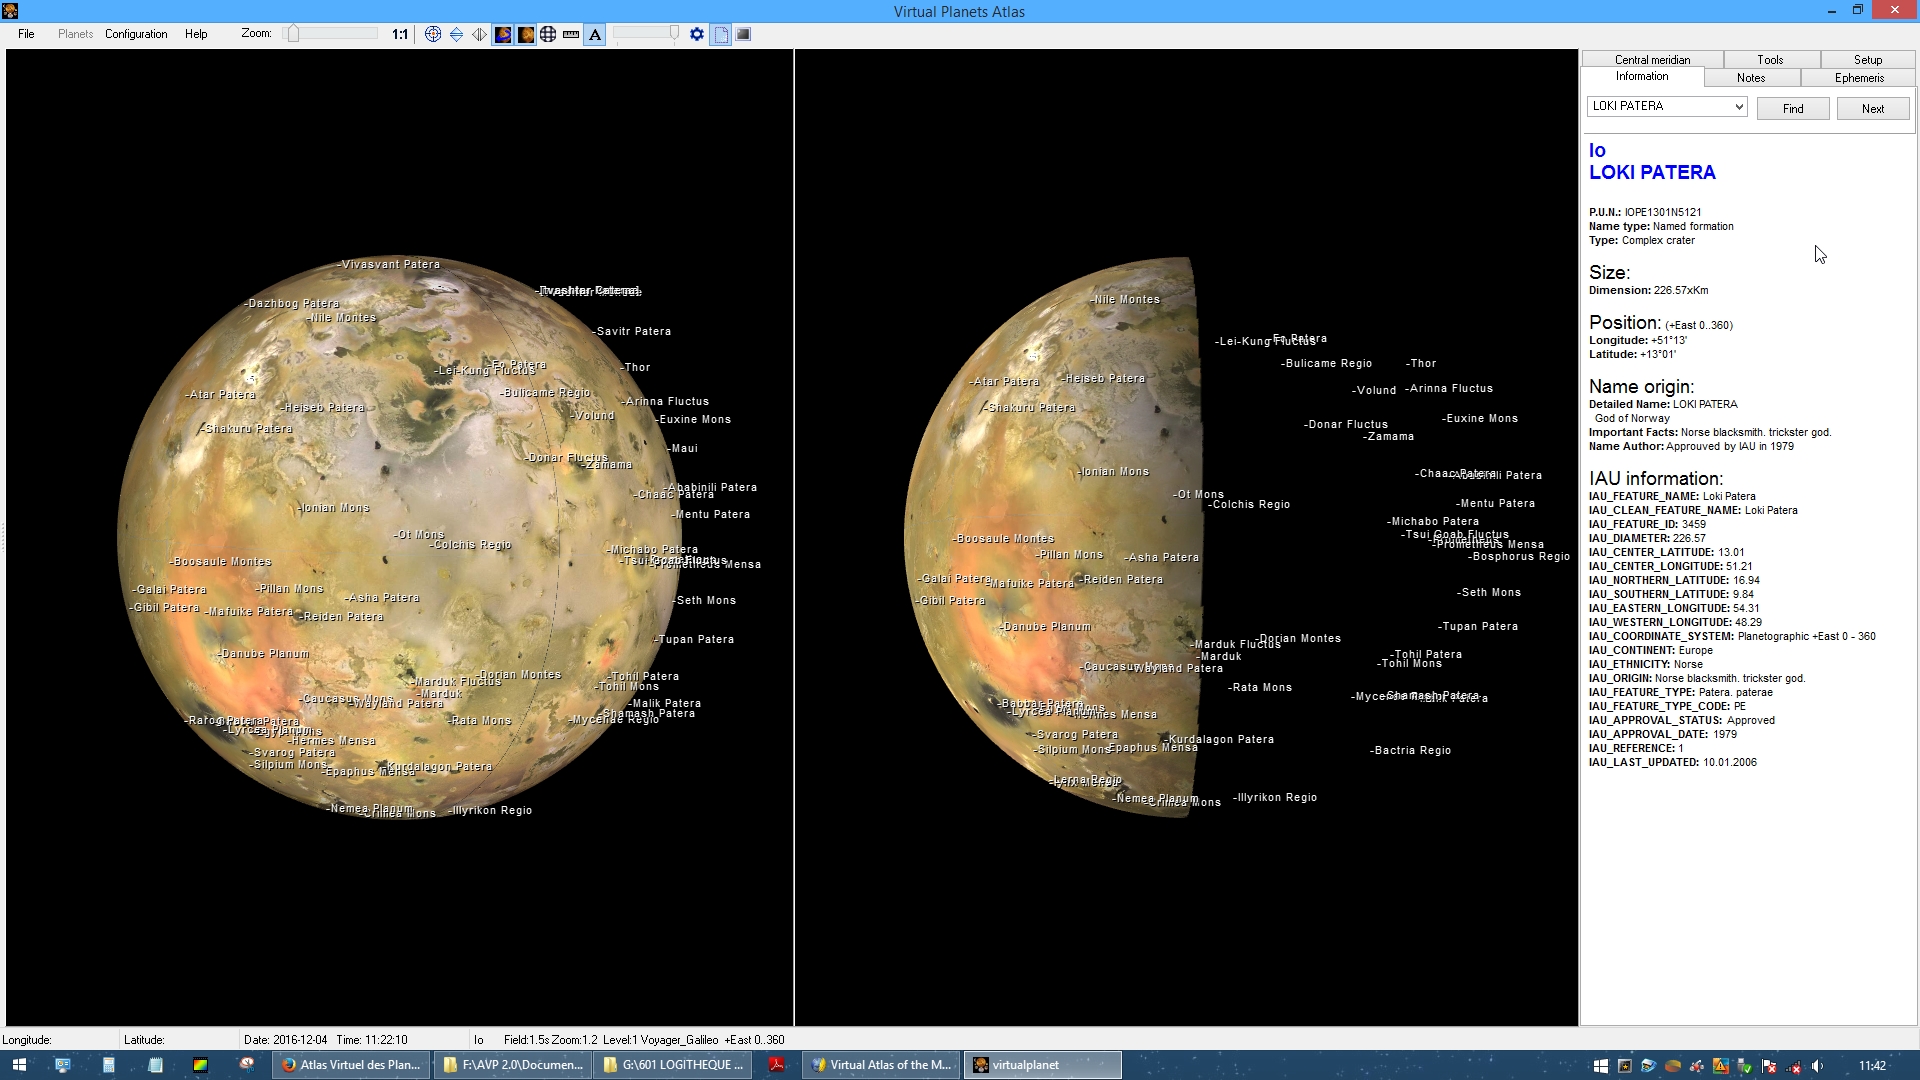Switch to the Notes tab
This screenshot has height=1080, width=1920.
[x=1750, y=77]
